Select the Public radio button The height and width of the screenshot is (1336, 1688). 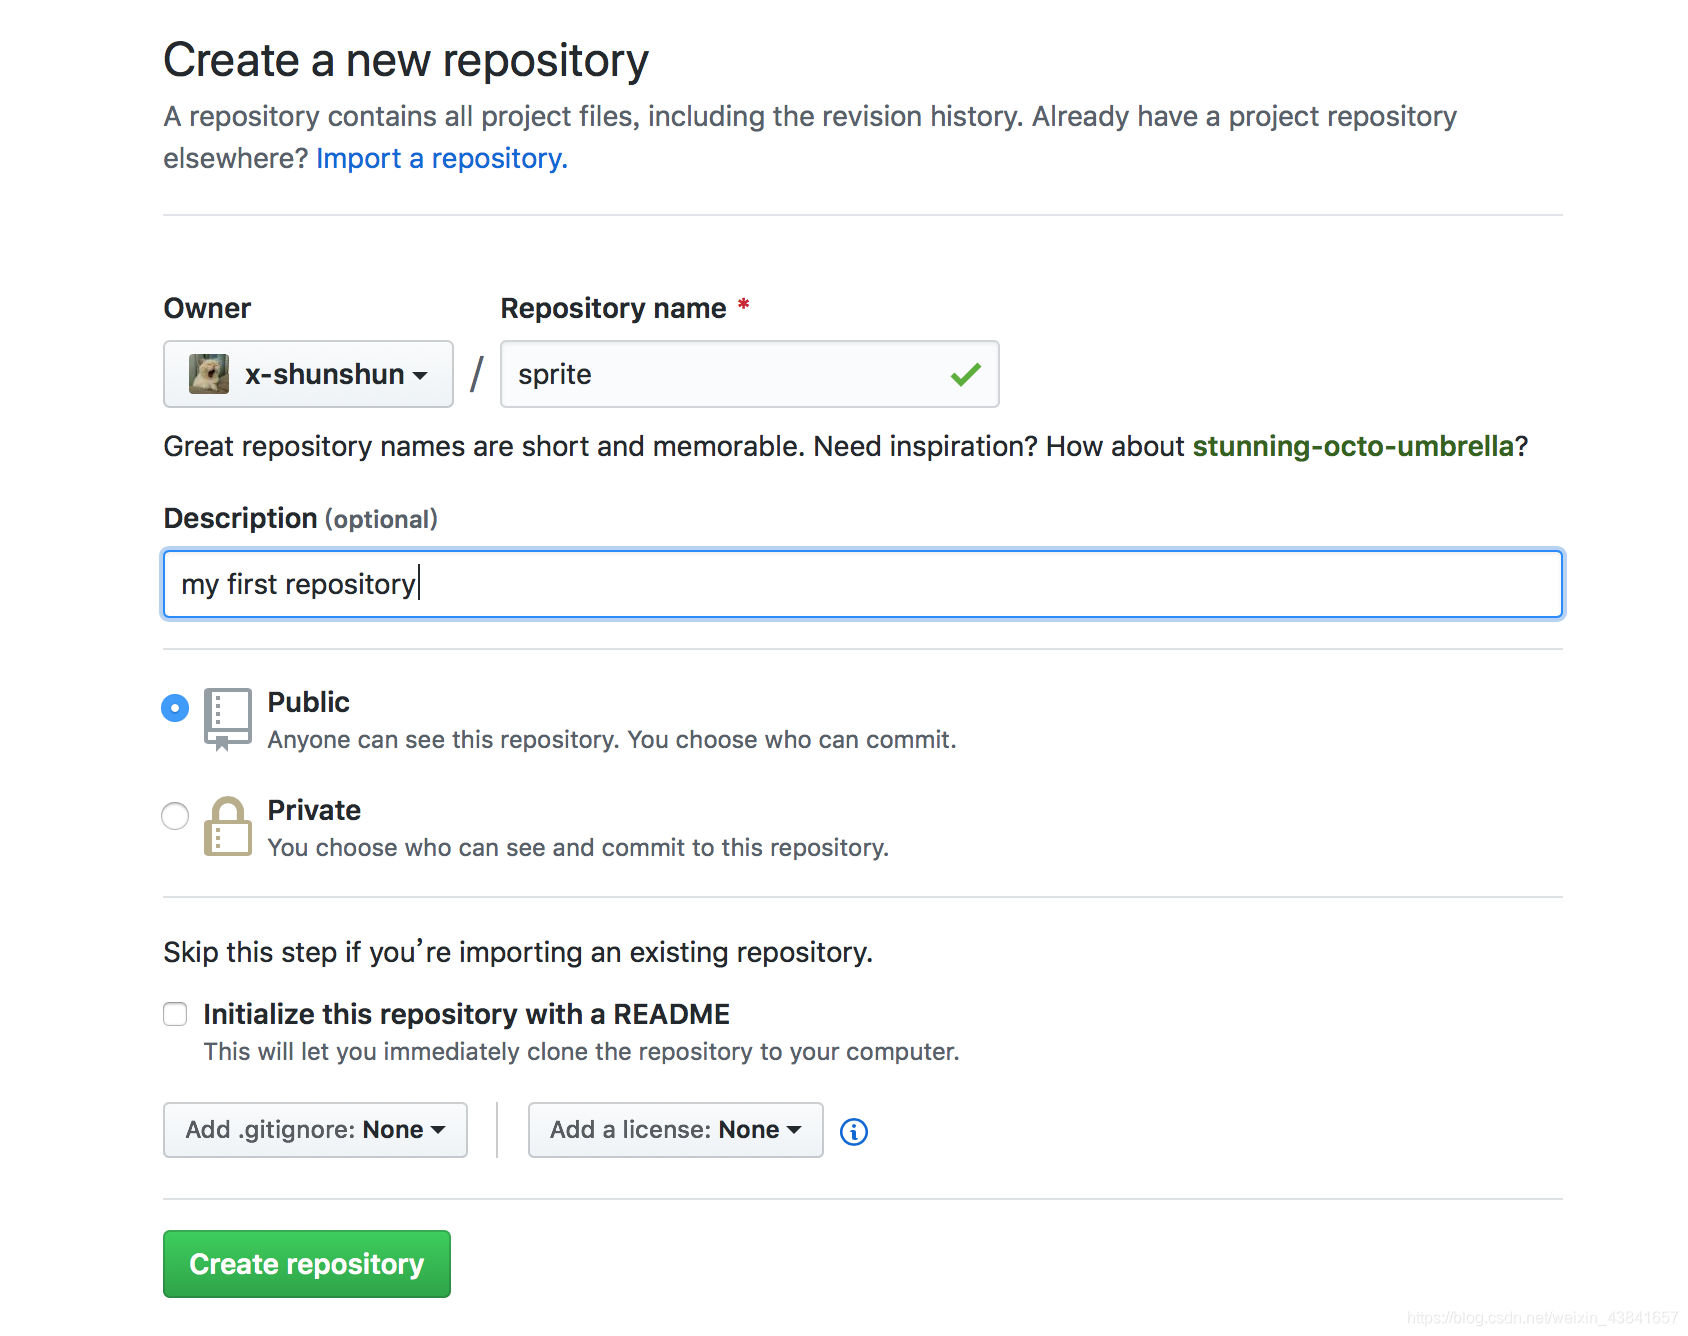(x=175, y=708)
